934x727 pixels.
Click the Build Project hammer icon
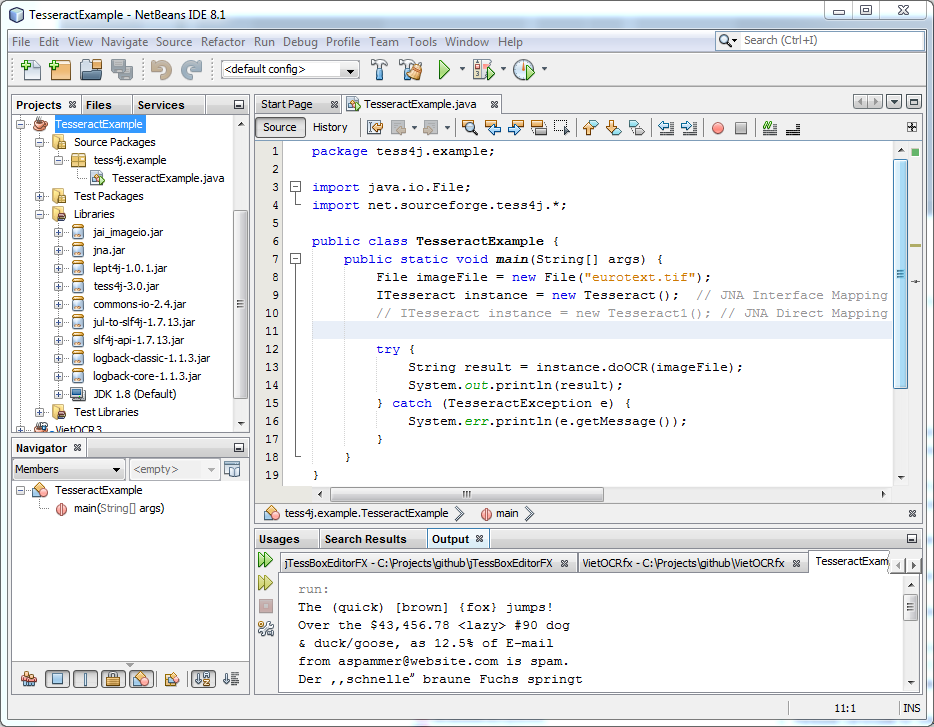pyautogui.click(x=380, y=70)
